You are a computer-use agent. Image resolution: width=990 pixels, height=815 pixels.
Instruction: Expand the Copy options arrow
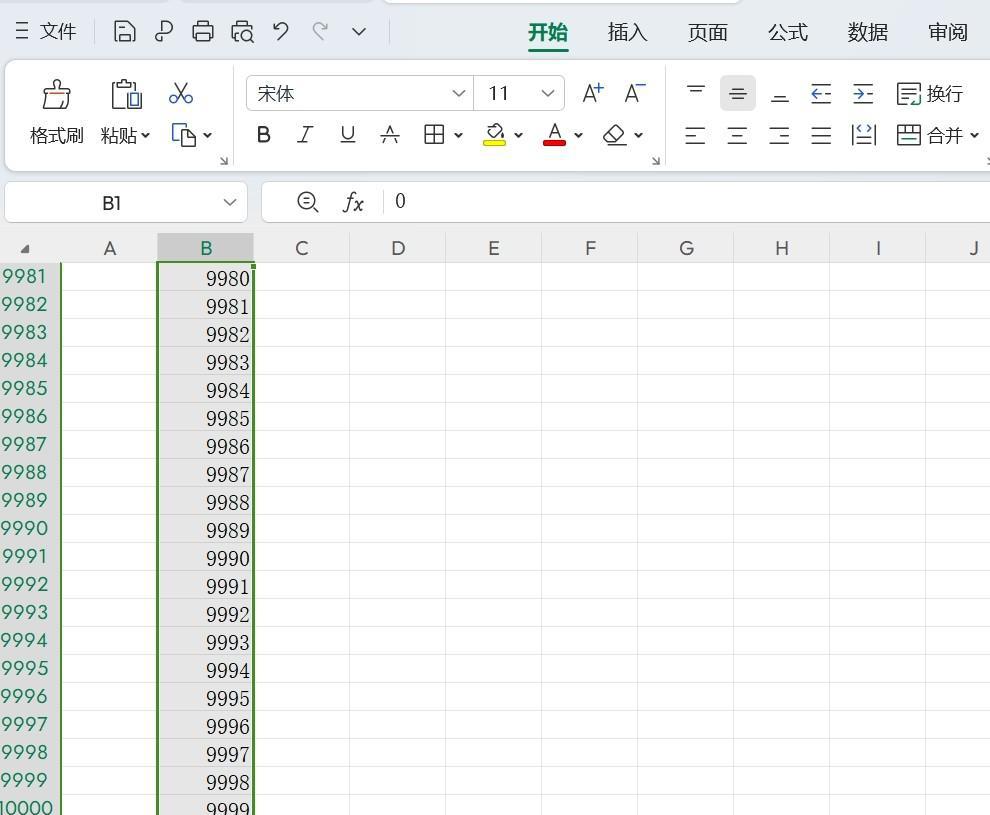coord(208,135)
